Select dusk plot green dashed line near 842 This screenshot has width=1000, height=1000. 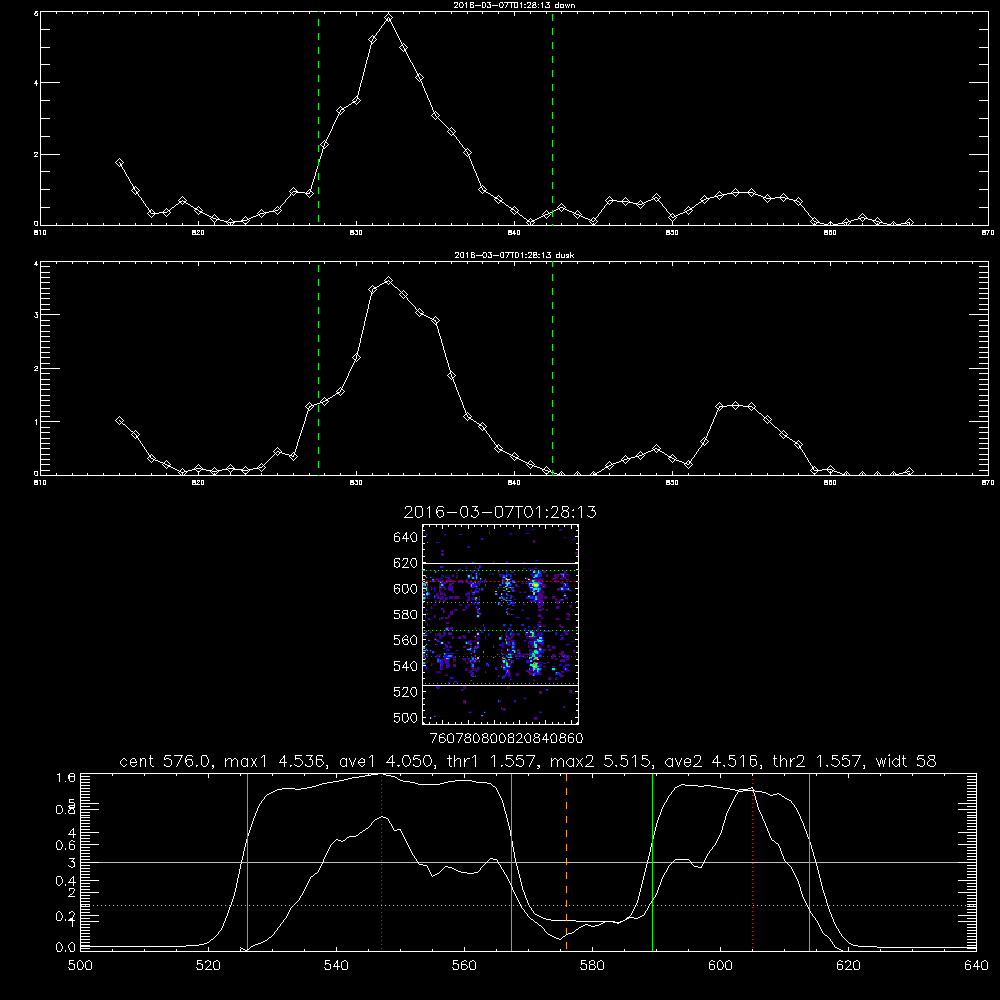click(x=552, y=368)
